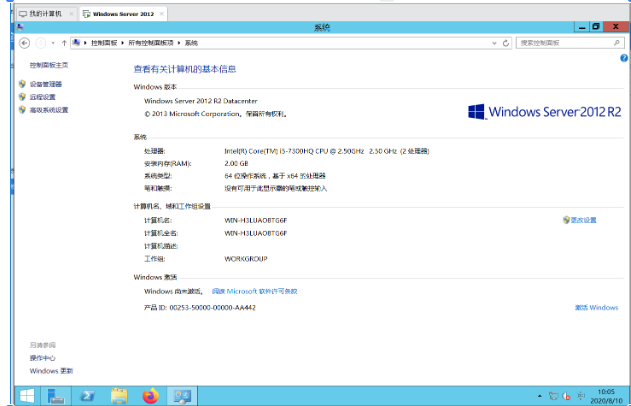Launch Firefox from the taskbar
Screen dimensions: 631x406
151,396
